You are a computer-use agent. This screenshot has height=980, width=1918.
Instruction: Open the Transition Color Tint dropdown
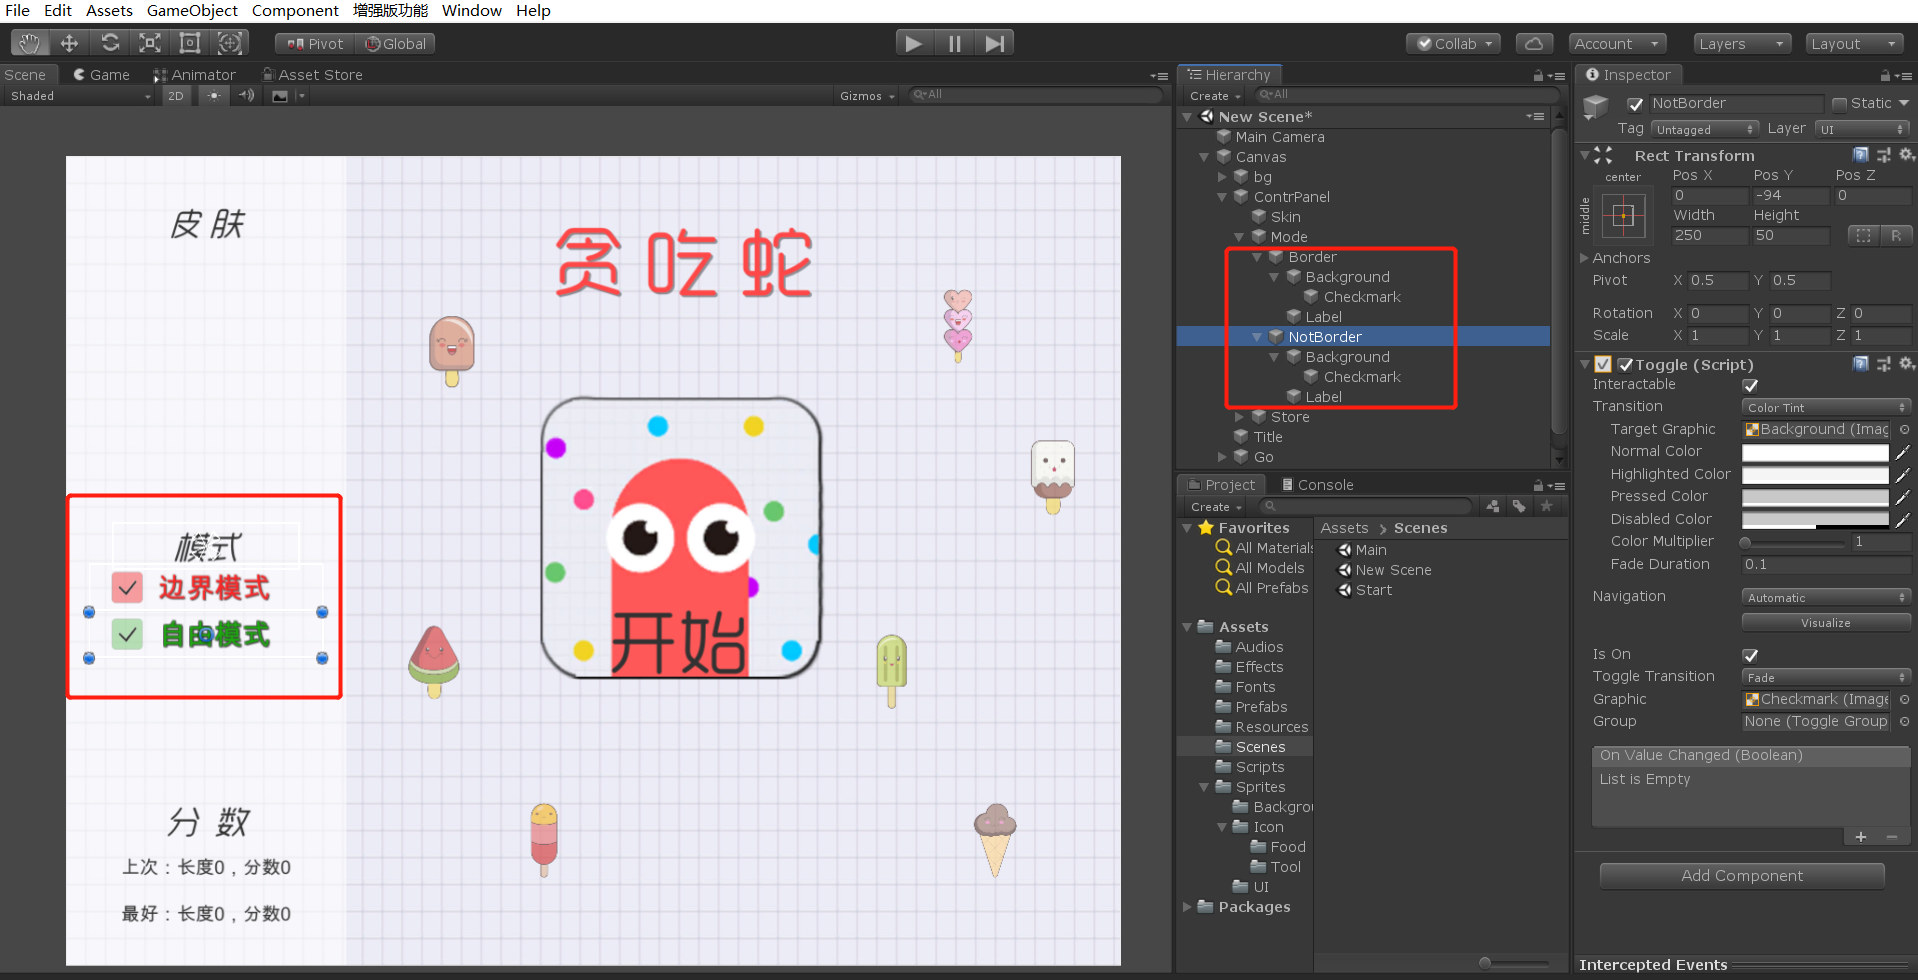[x=1826, y=408]
